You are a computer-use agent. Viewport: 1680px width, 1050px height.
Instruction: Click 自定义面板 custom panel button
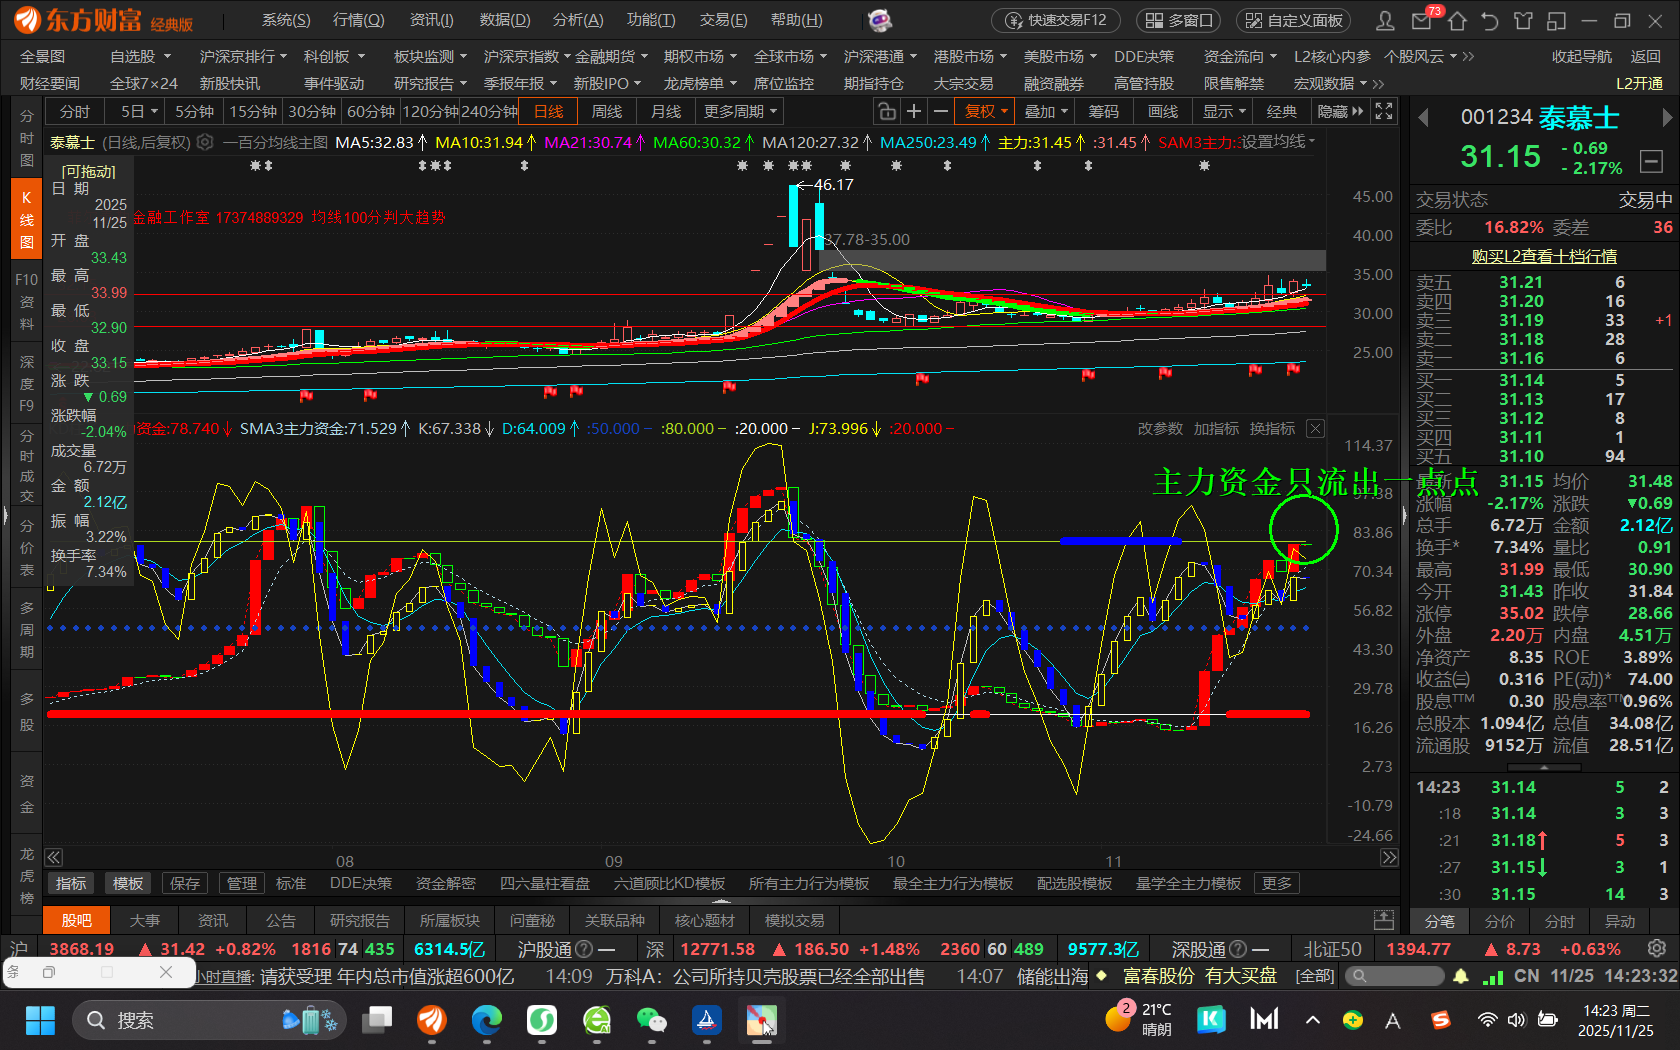[1294, 20]
